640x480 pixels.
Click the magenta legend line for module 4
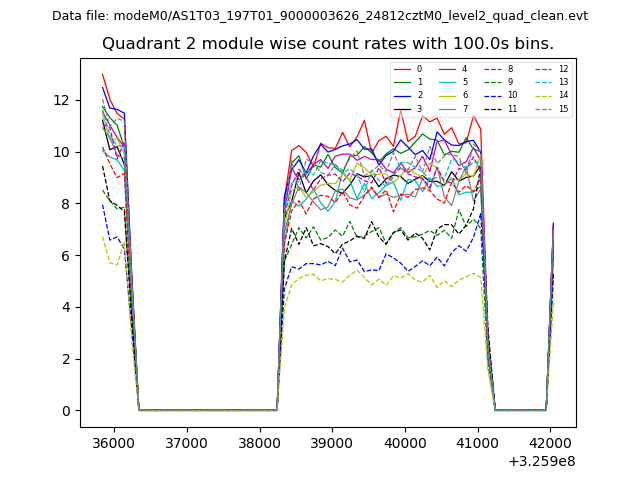(448, 69)
